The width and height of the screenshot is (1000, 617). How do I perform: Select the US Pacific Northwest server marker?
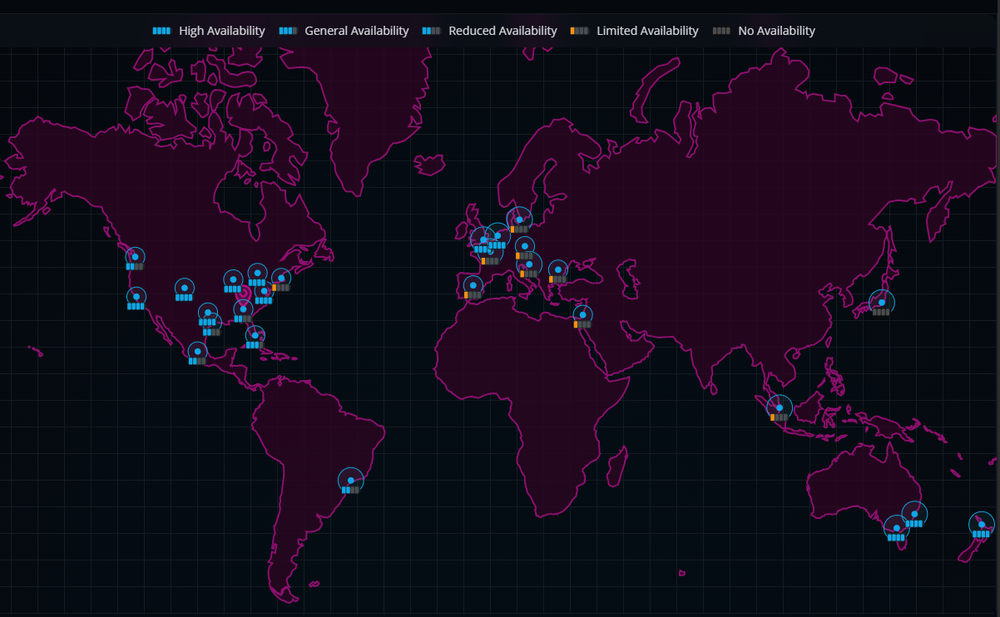point(135,257)
